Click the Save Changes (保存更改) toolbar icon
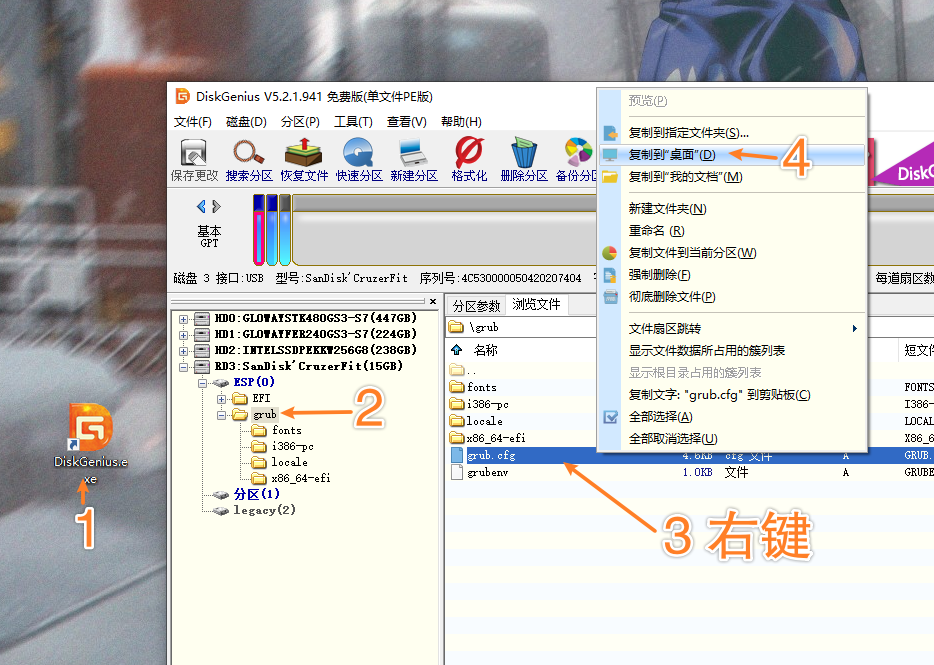The width and height of the screenshot is (934, 665). [x=194, y=159]
